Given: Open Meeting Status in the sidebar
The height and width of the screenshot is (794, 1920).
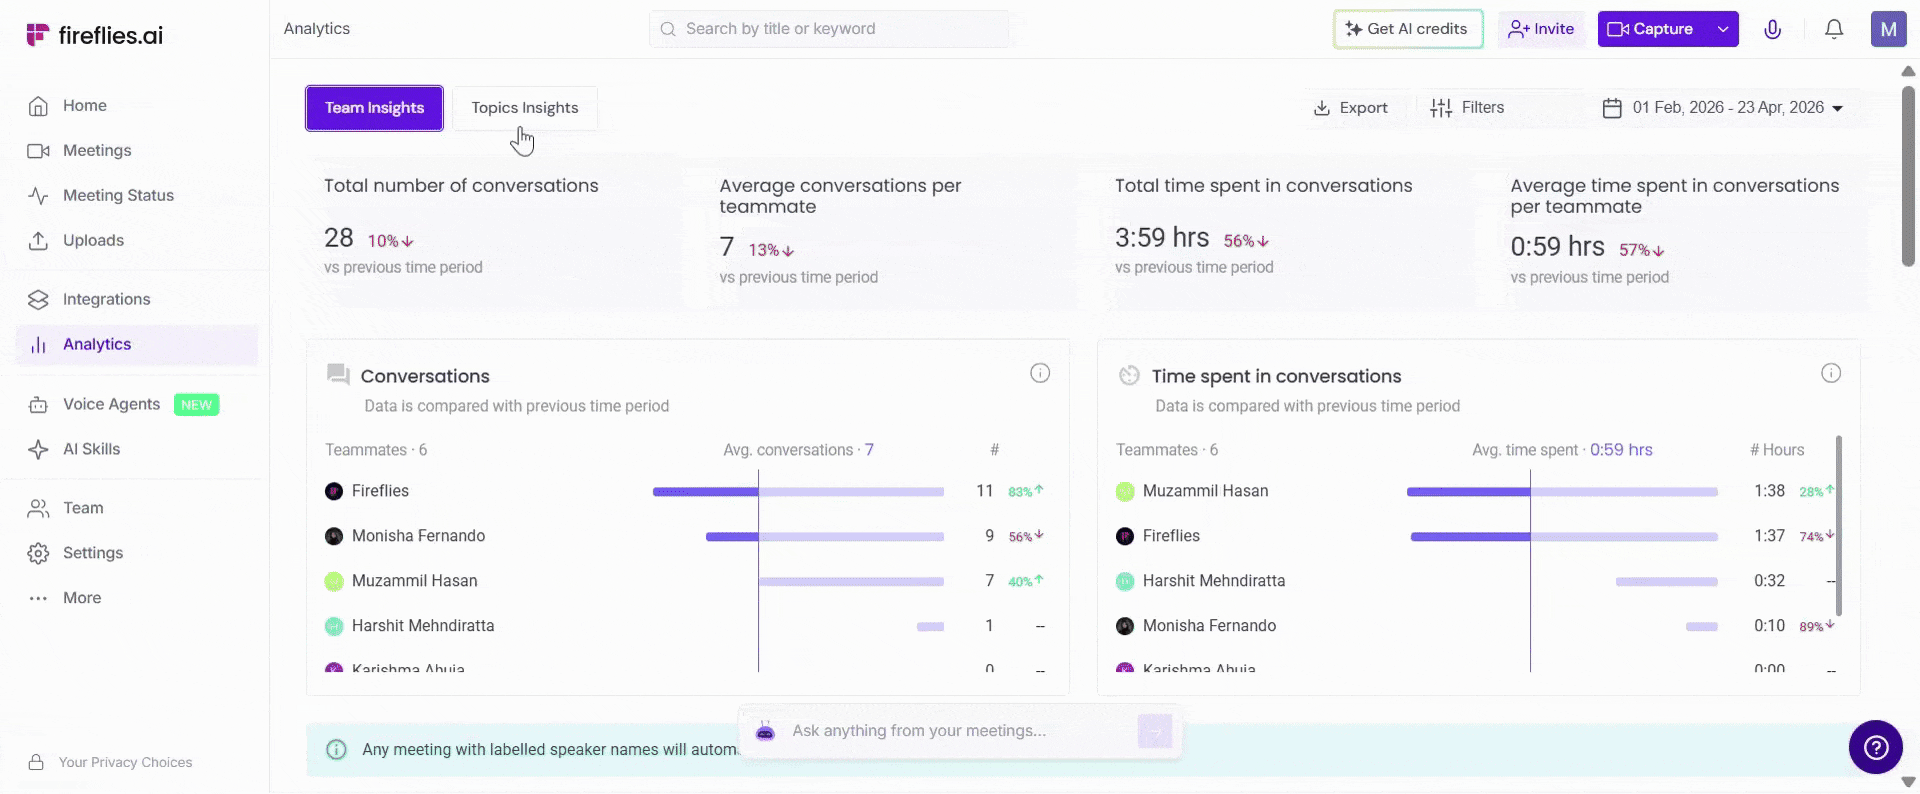Looking at the screenshot, I should 118,195.
